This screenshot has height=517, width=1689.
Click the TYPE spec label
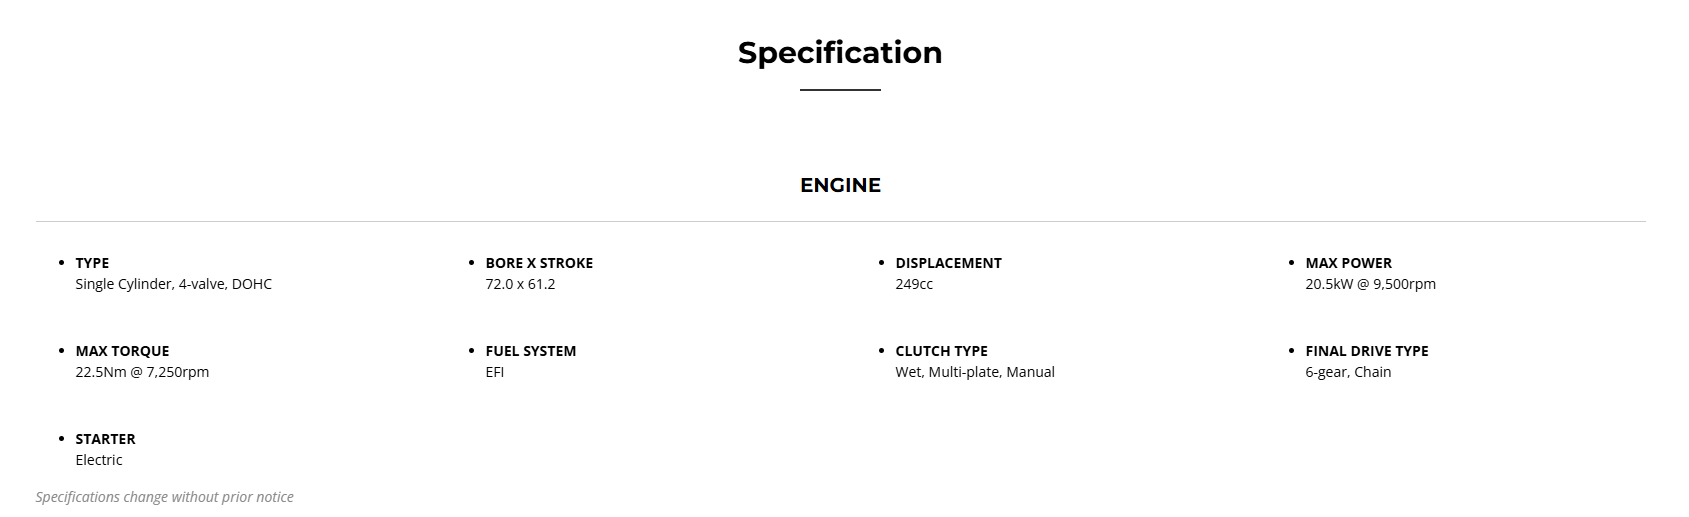pyautogui.click(x=92, y=263)
